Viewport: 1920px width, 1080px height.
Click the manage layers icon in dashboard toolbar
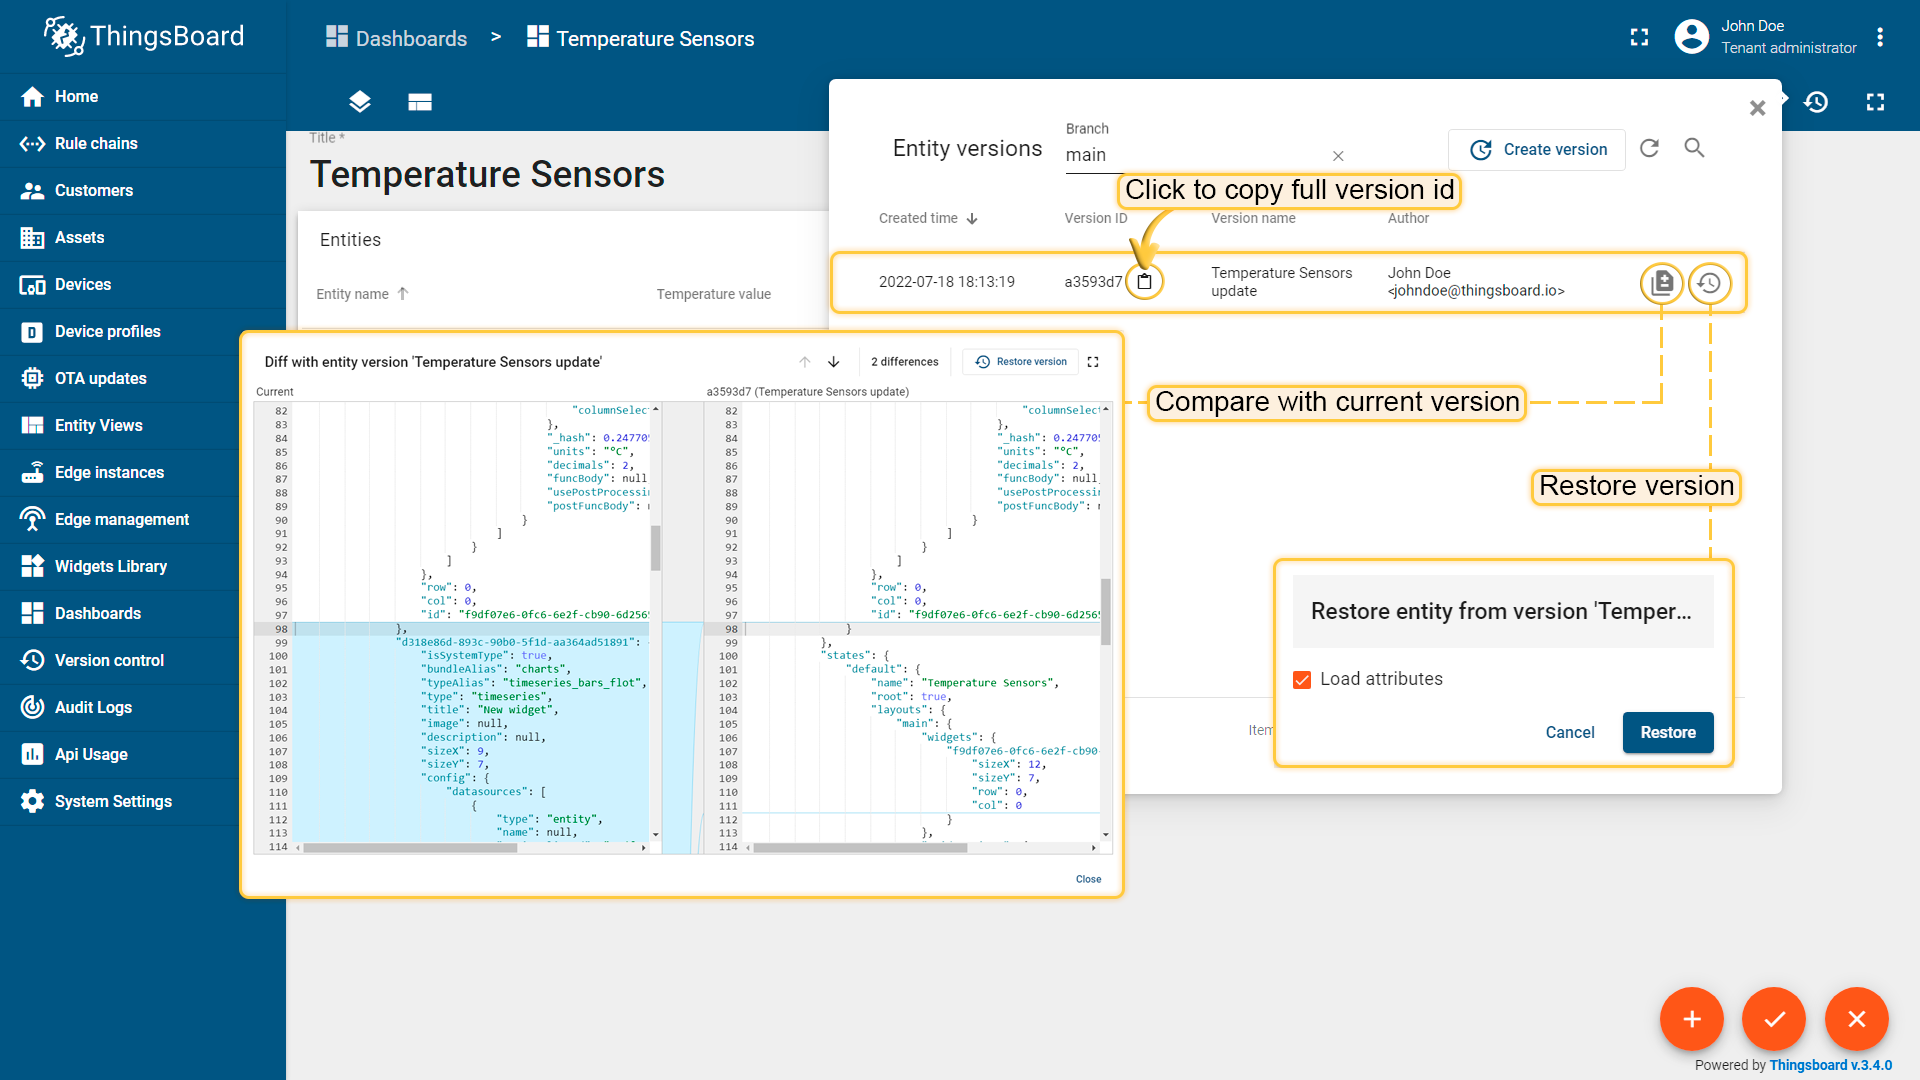[x=360, y=102]
